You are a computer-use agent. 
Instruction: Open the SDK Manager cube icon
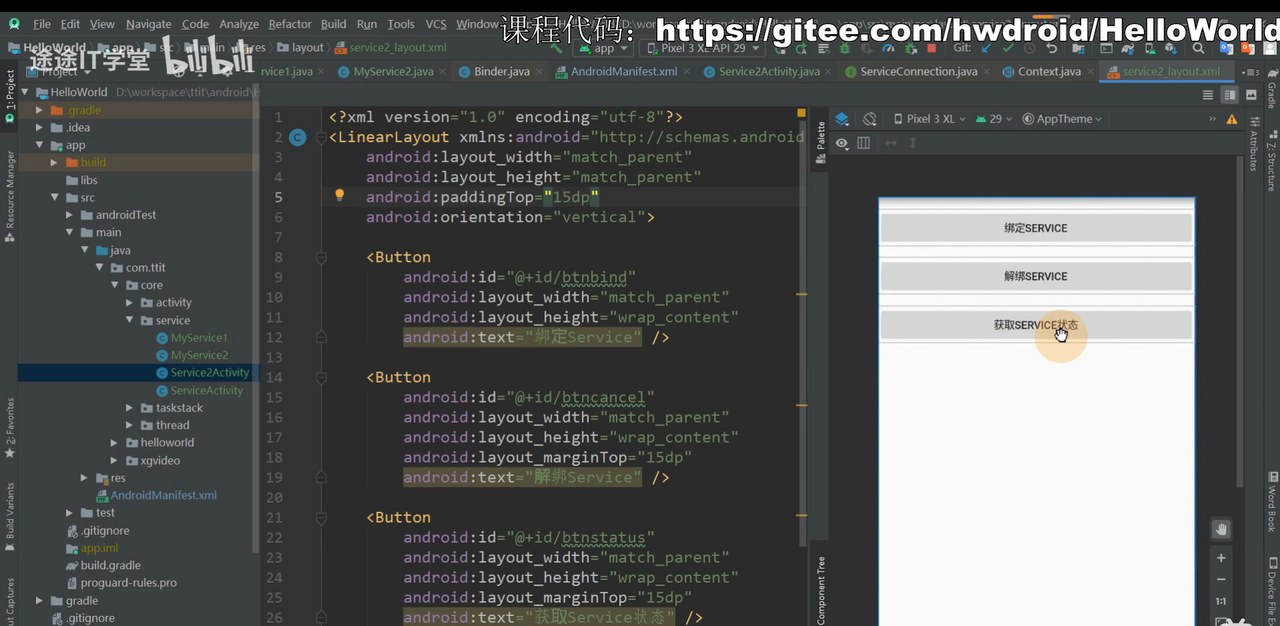coord(1171,48)
